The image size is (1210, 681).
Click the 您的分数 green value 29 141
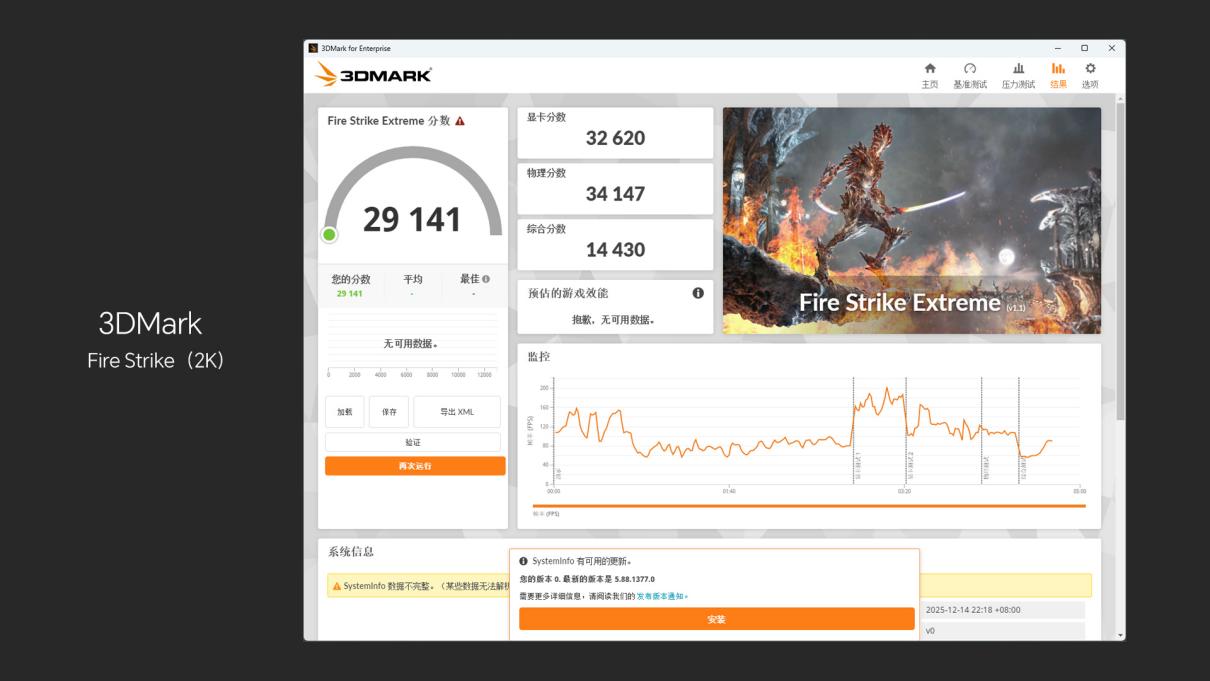pos(350,294)
